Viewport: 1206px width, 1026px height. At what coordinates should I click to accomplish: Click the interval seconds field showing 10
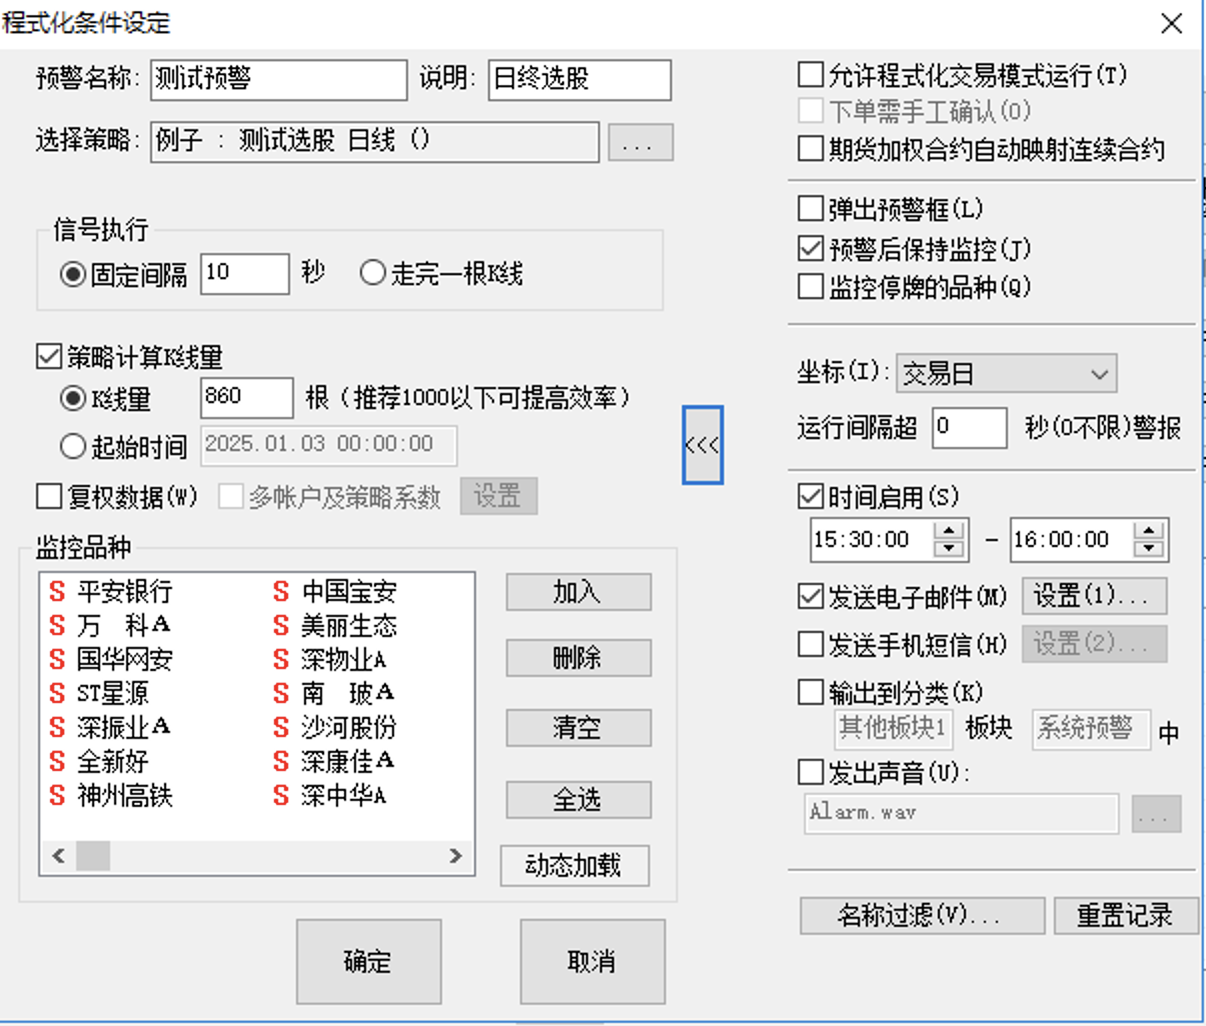click(x=245, y=273)
